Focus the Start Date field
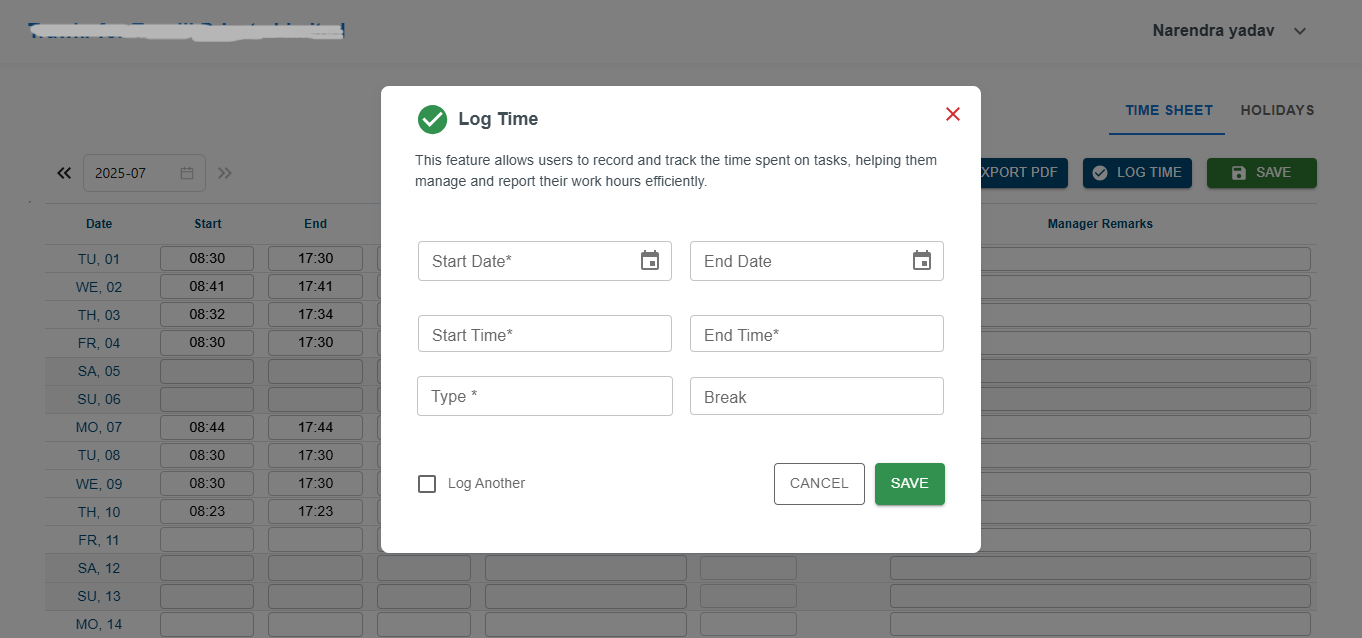Image resolution: width=1362 pixels, height=638 pixels. click(x=545, y=261)
